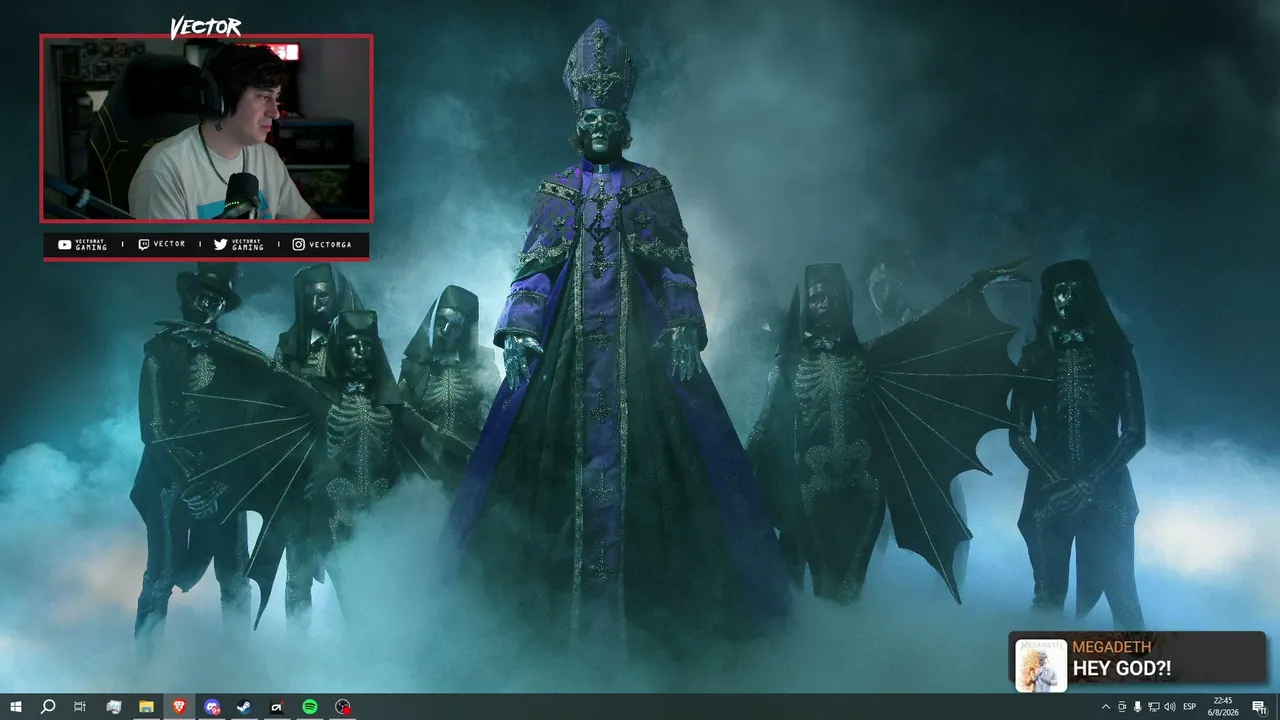Viewport: 1280px width, 720px height.
Task: Open the notification Action Center icon
Action: tap(1259, 707)
